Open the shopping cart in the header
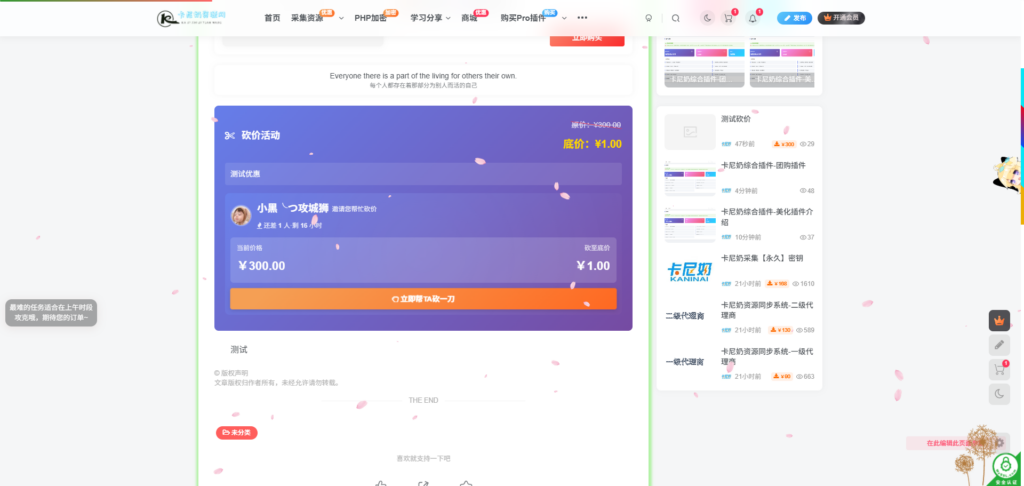 [728, 18]
